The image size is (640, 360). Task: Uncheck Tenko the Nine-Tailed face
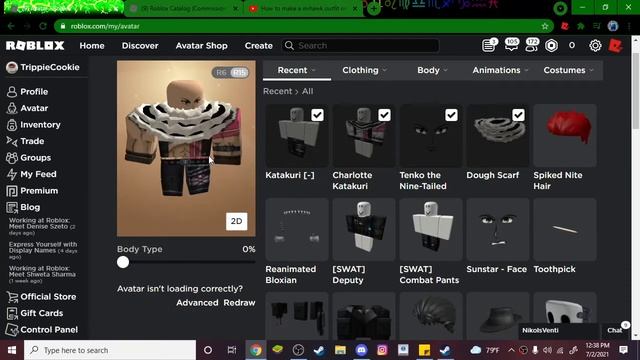(x=451, y=115)
